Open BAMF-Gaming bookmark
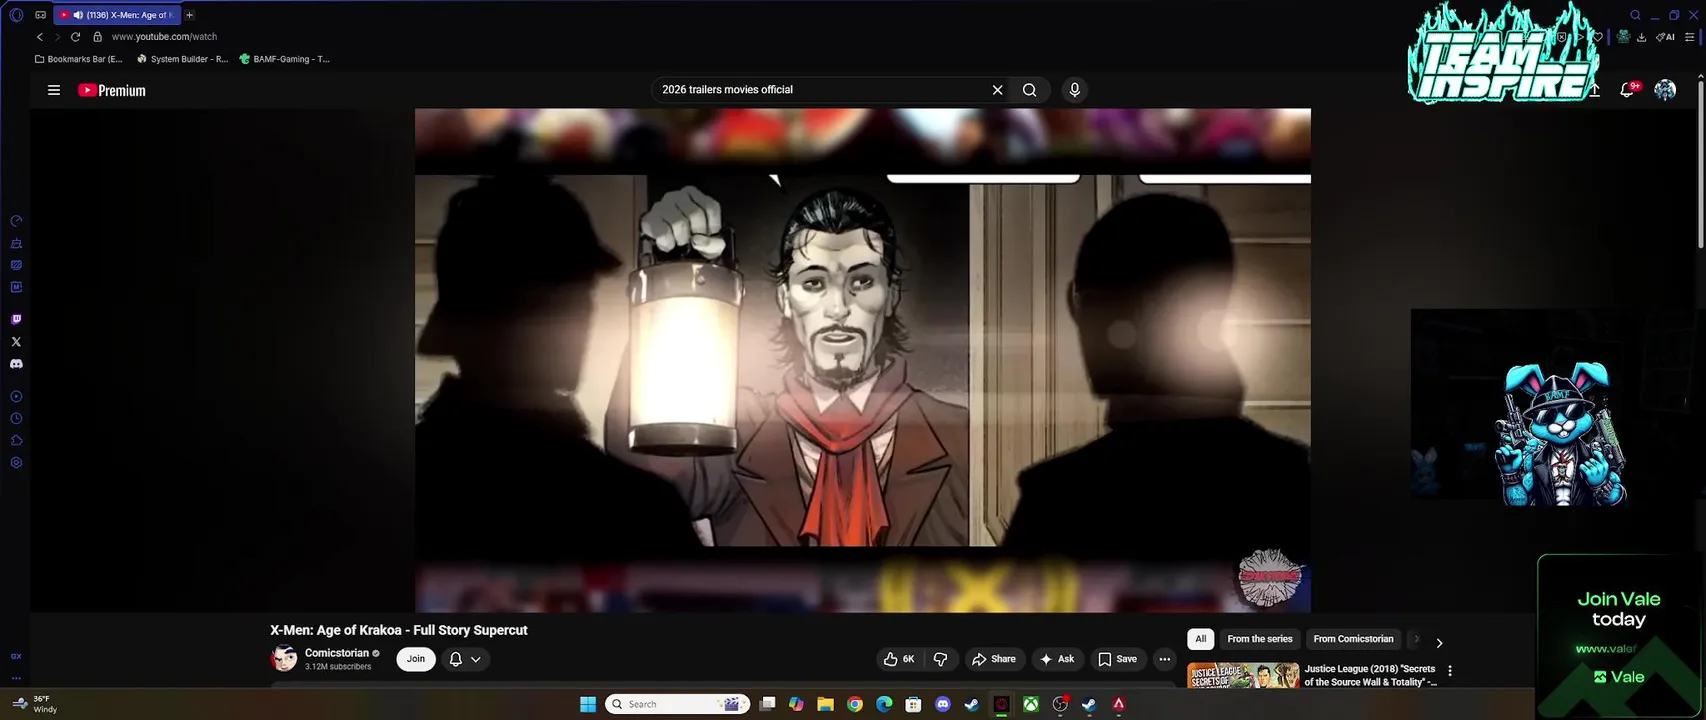The height and width of the screenshot is (720, 1706). [284, 59]
